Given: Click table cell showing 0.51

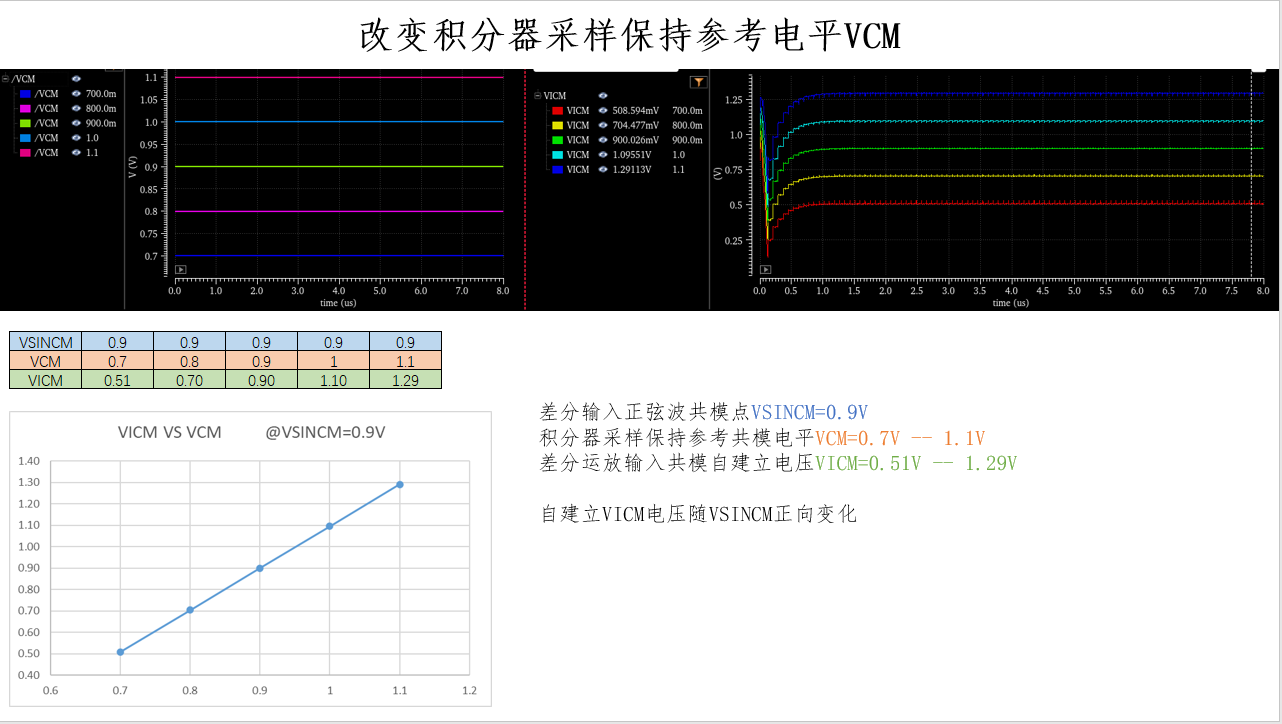Looking at the screenshot, I should tap(117, 380).
